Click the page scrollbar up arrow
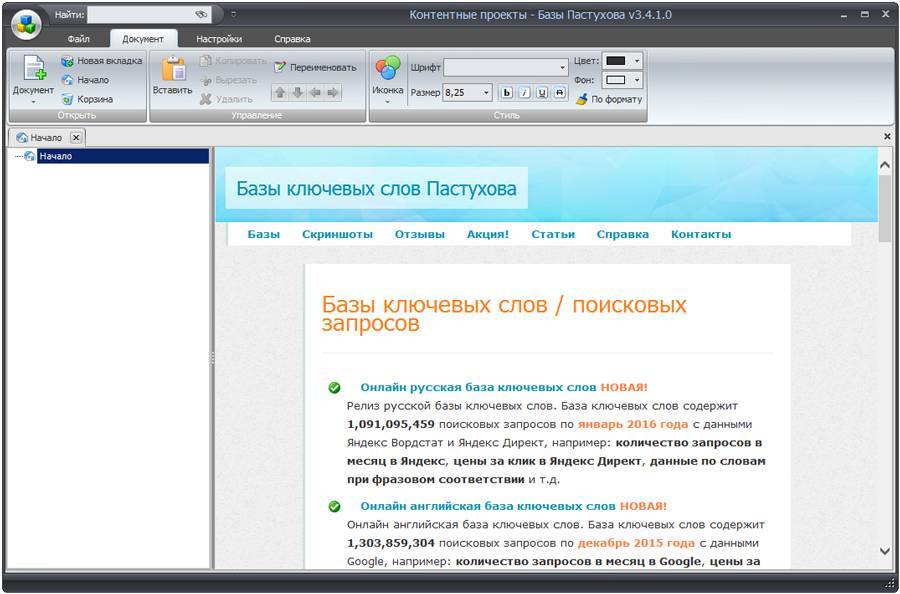 [x=885, y=165]
